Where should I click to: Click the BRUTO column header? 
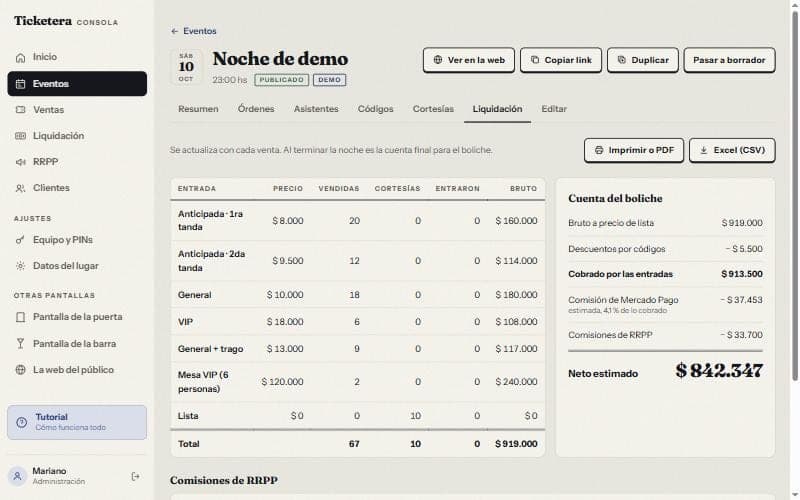click(523, 189)
